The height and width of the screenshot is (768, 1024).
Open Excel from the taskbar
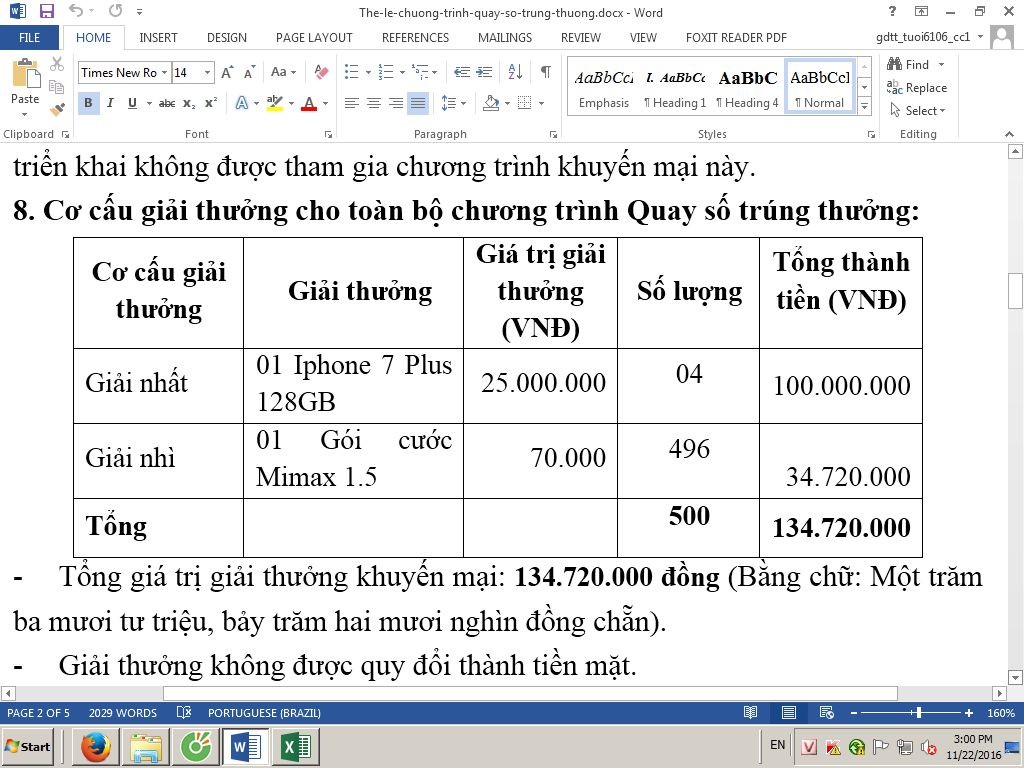click(296, 746)
